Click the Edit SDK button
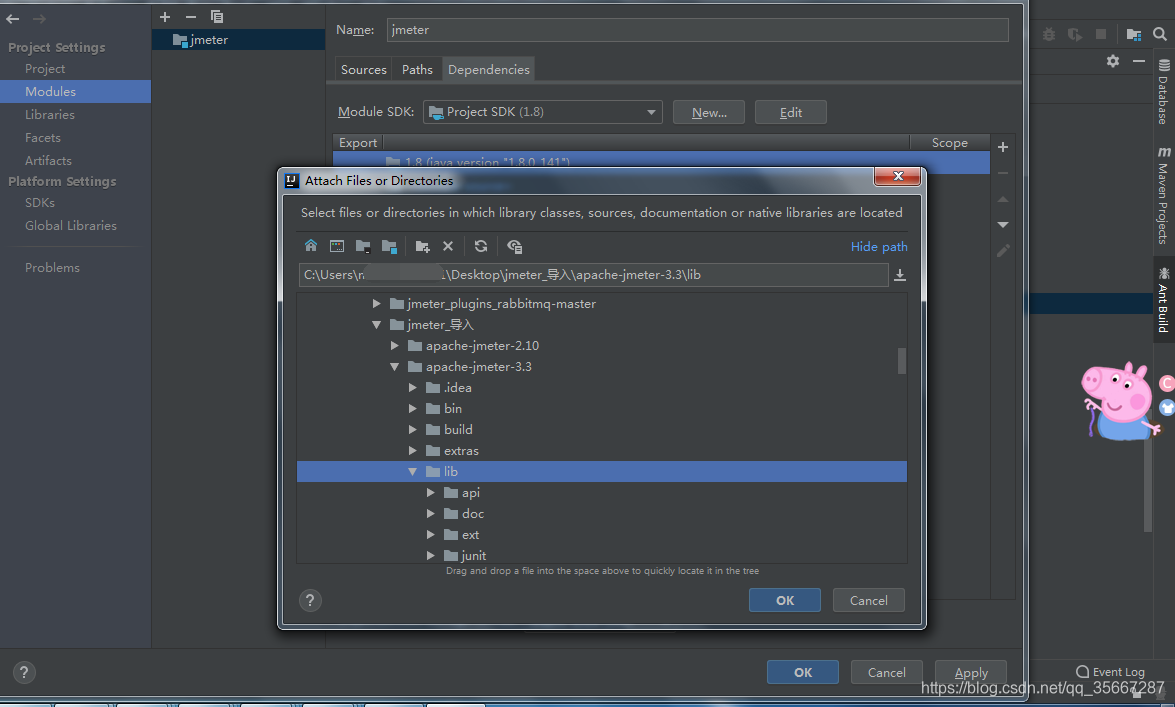This screenshot has width=1175, height=707. coord(791,112)
